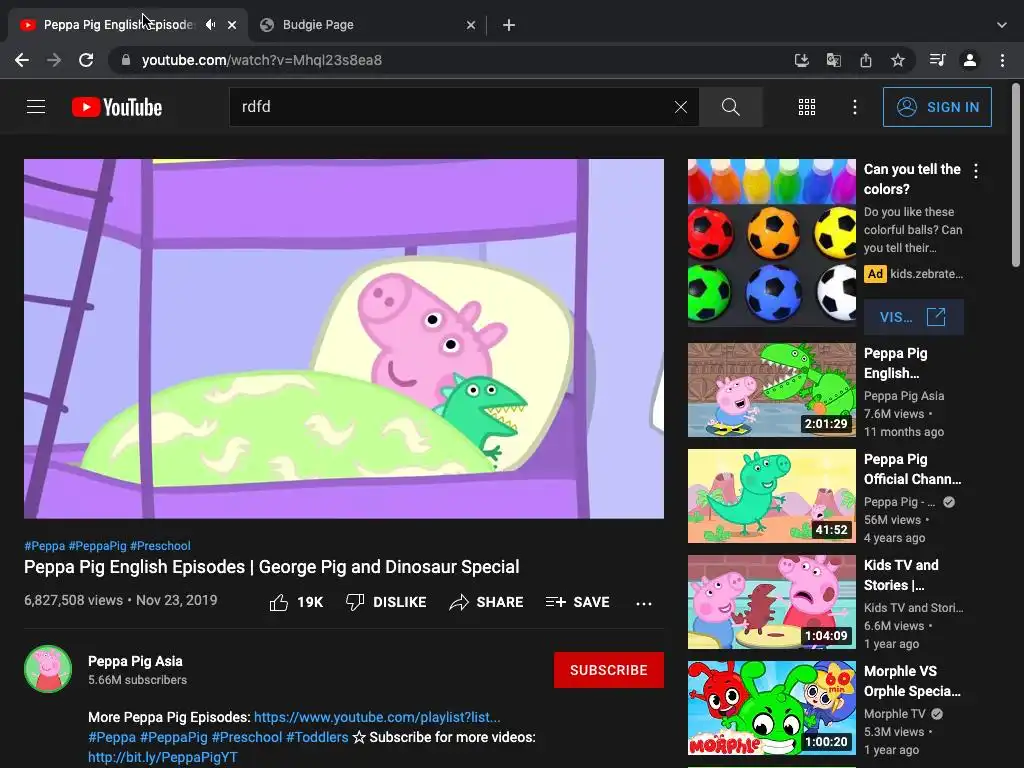Go back in browser history
The width and height of the screenshot is (1024, 768).
(22, 60)
